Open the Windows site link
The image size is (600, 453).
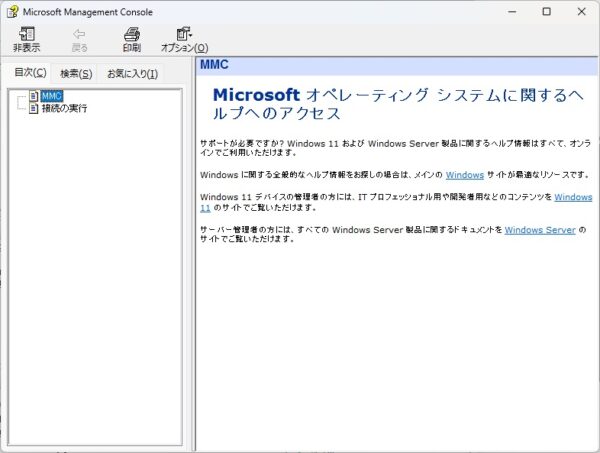465,175
